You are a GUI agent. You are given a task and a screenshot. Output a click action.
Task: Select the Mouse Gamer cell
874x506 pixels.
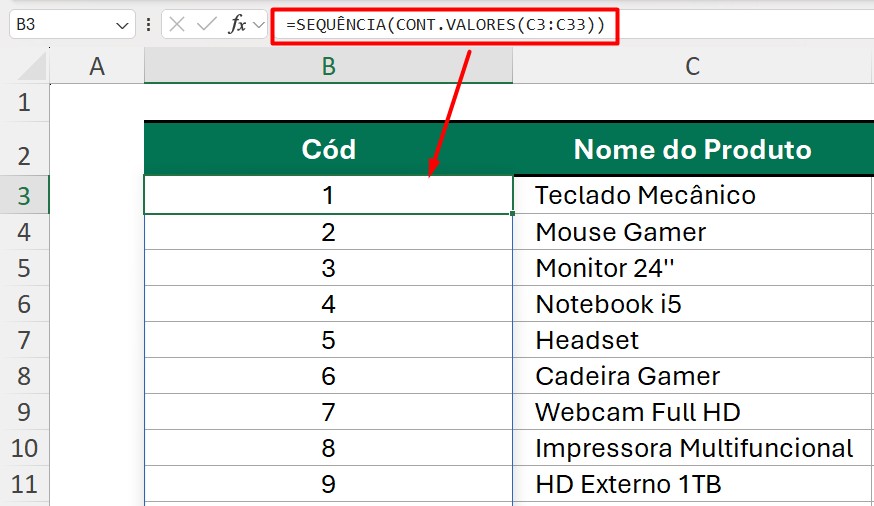693,232
